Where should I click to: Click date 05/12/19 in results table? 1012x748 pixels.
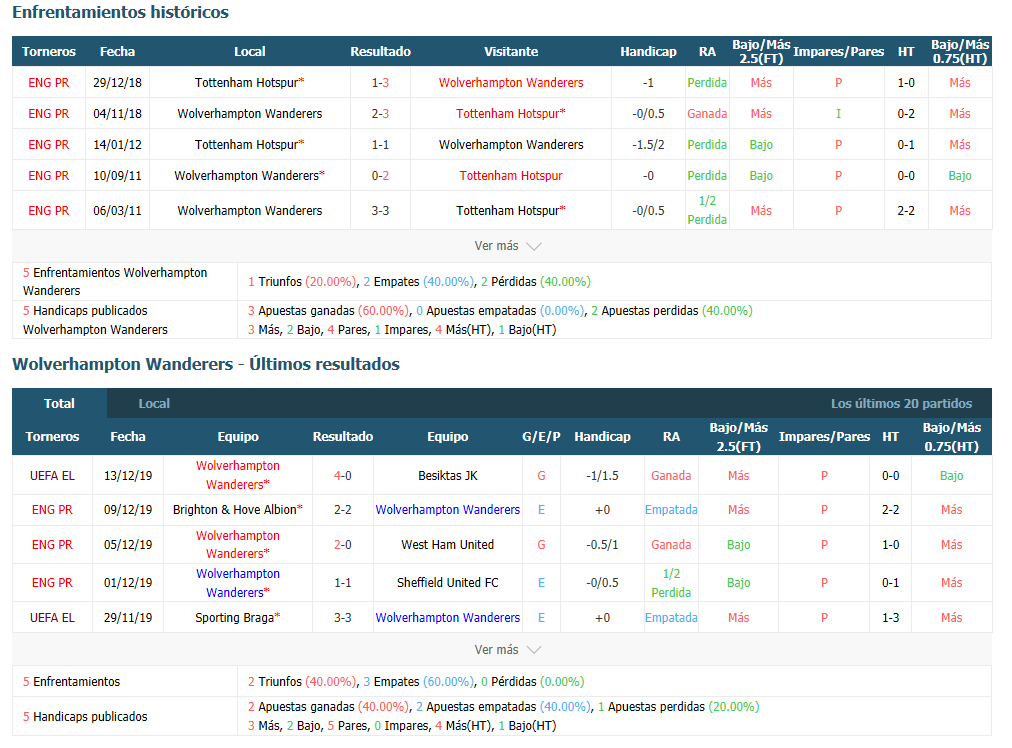[128, 545]
